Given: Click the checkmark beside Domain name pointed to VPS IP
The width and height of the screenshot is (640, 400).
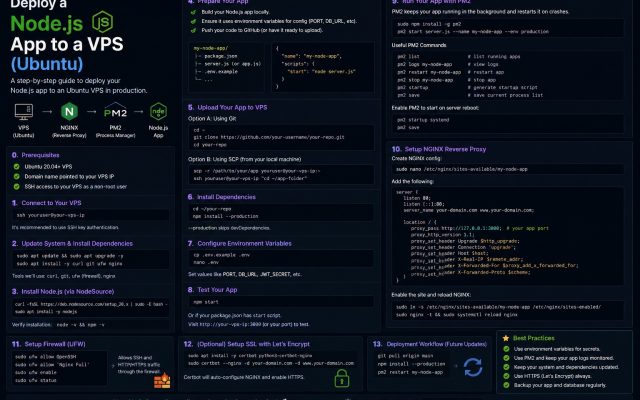Looking at the screenshot, I should pyautogui.click(x=17, y=177).
